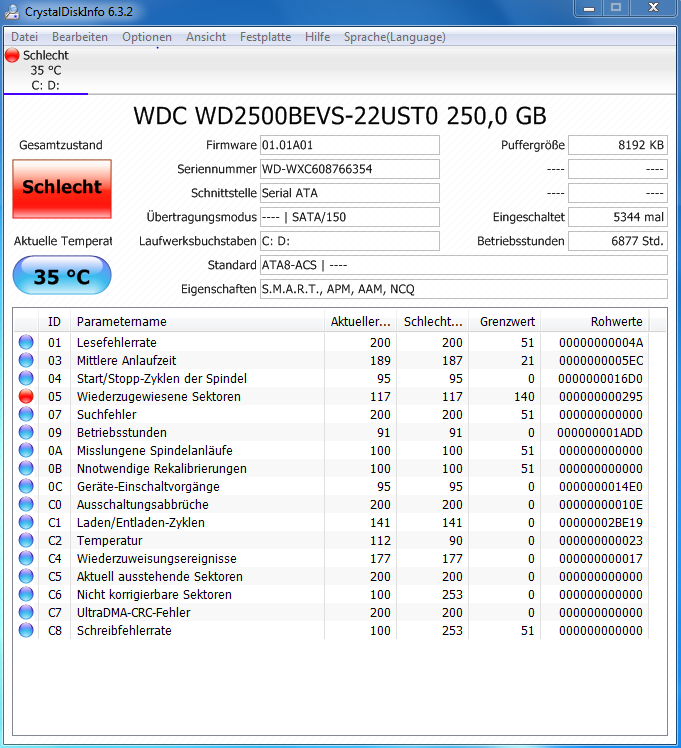Image resolution: width=681 pixels, height=748 pixels.
Task: Click the Schnittstelle field Serial ATA
Action: 350,193
